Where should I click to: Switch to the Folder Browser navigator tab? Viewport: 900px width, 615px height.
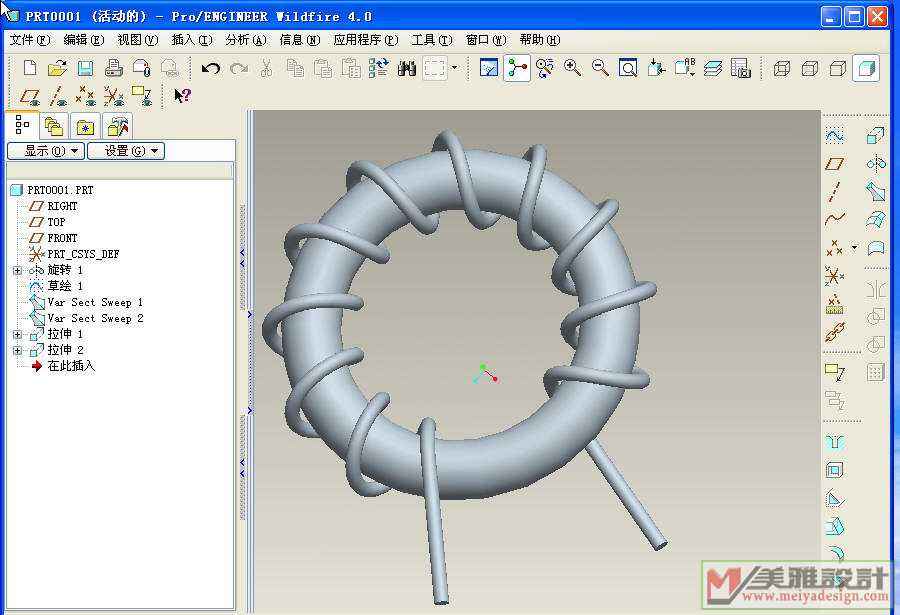pos(54,127)
